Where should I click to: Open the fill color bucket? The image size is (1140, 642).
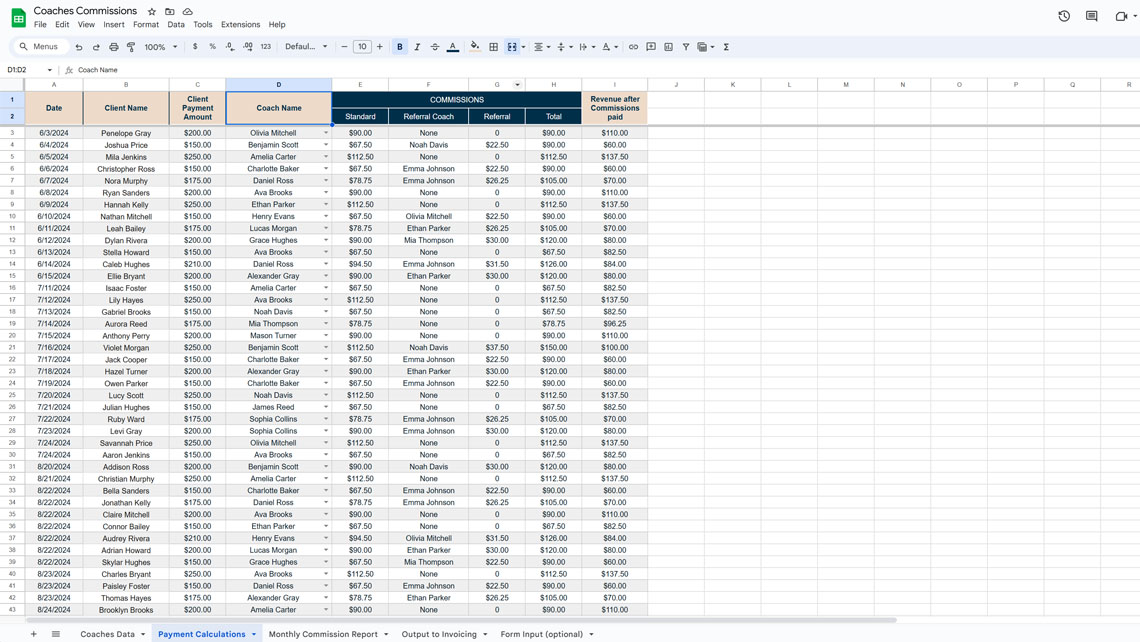tap(475, 47)
